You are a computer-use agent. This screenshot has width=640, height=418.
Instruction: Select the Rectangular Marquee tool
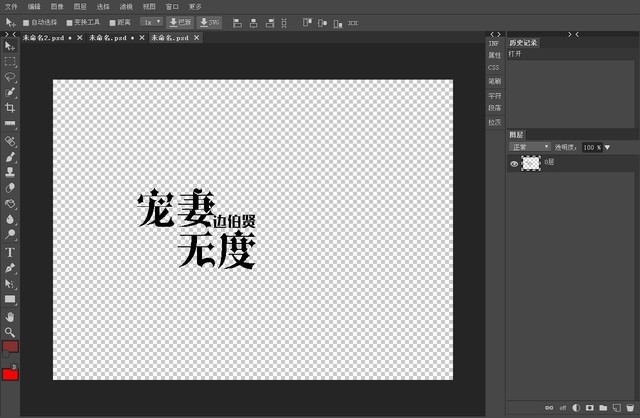[x=10, y=61]
